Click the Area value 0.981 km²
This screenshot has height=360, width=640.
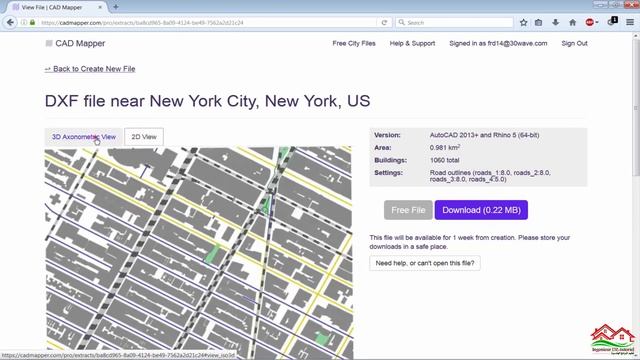(x=445, y=147)
